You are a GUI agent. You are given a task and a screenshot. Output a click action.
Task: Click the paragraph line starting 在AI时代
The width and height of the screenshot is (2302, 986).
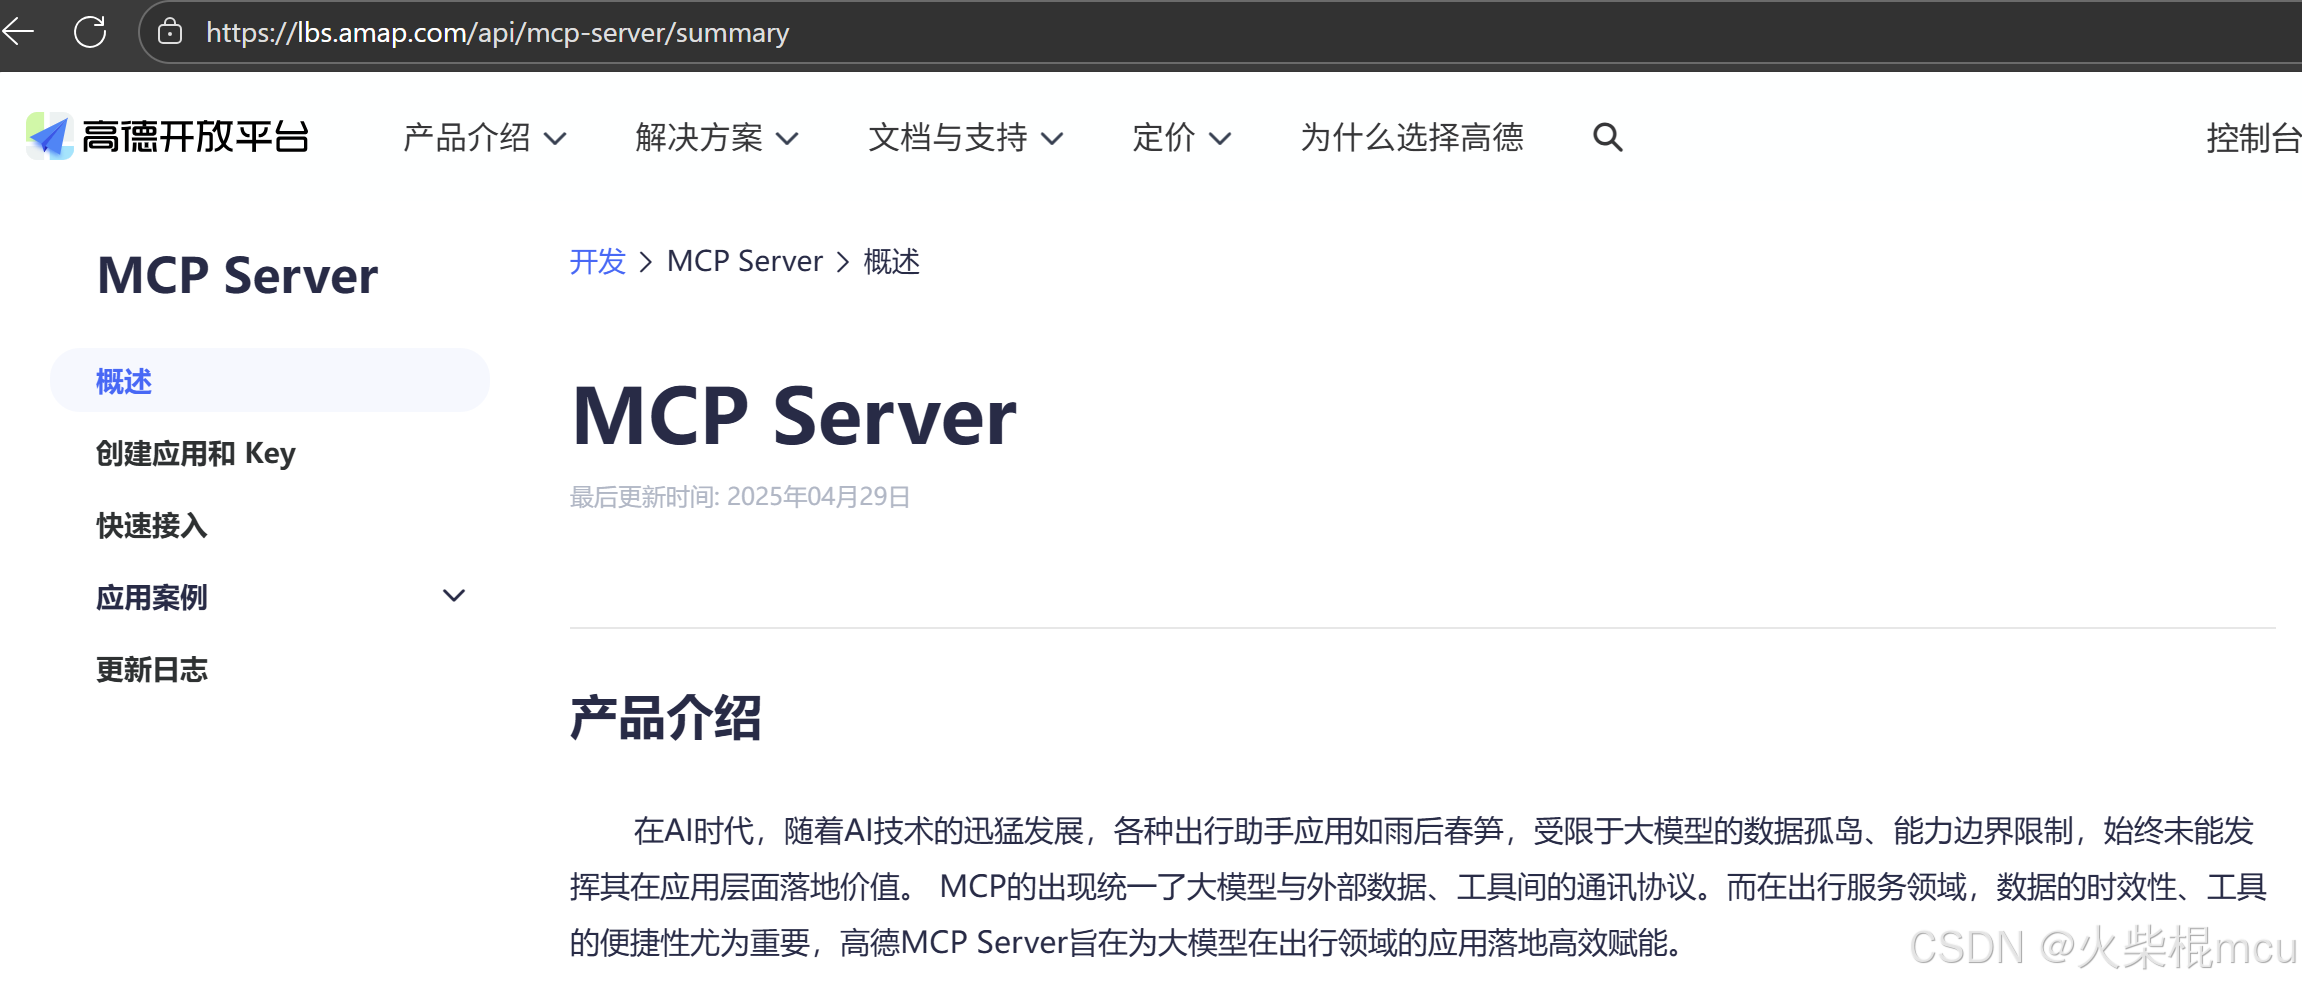[1443, 831]
